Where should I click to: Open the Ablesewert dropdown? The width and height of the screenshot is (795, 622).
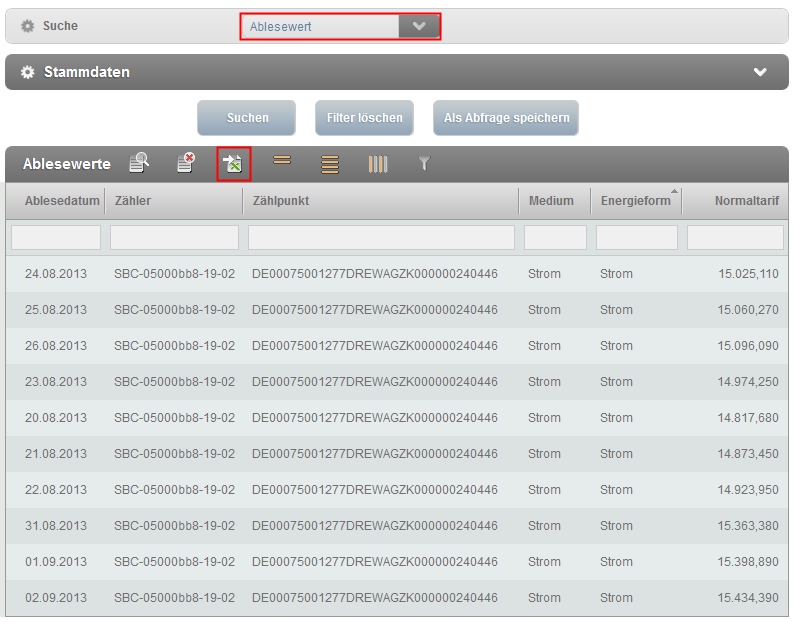(x=419, y=27)
